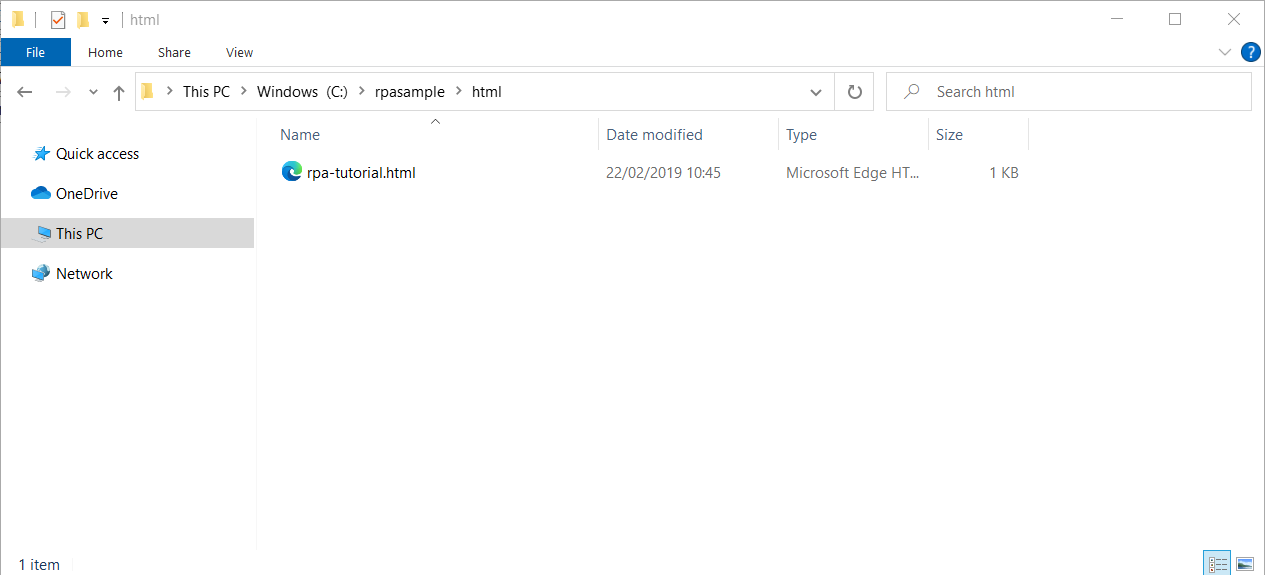Open the File menu
This screenshot has height=575, width=1265.
[35, 52]
